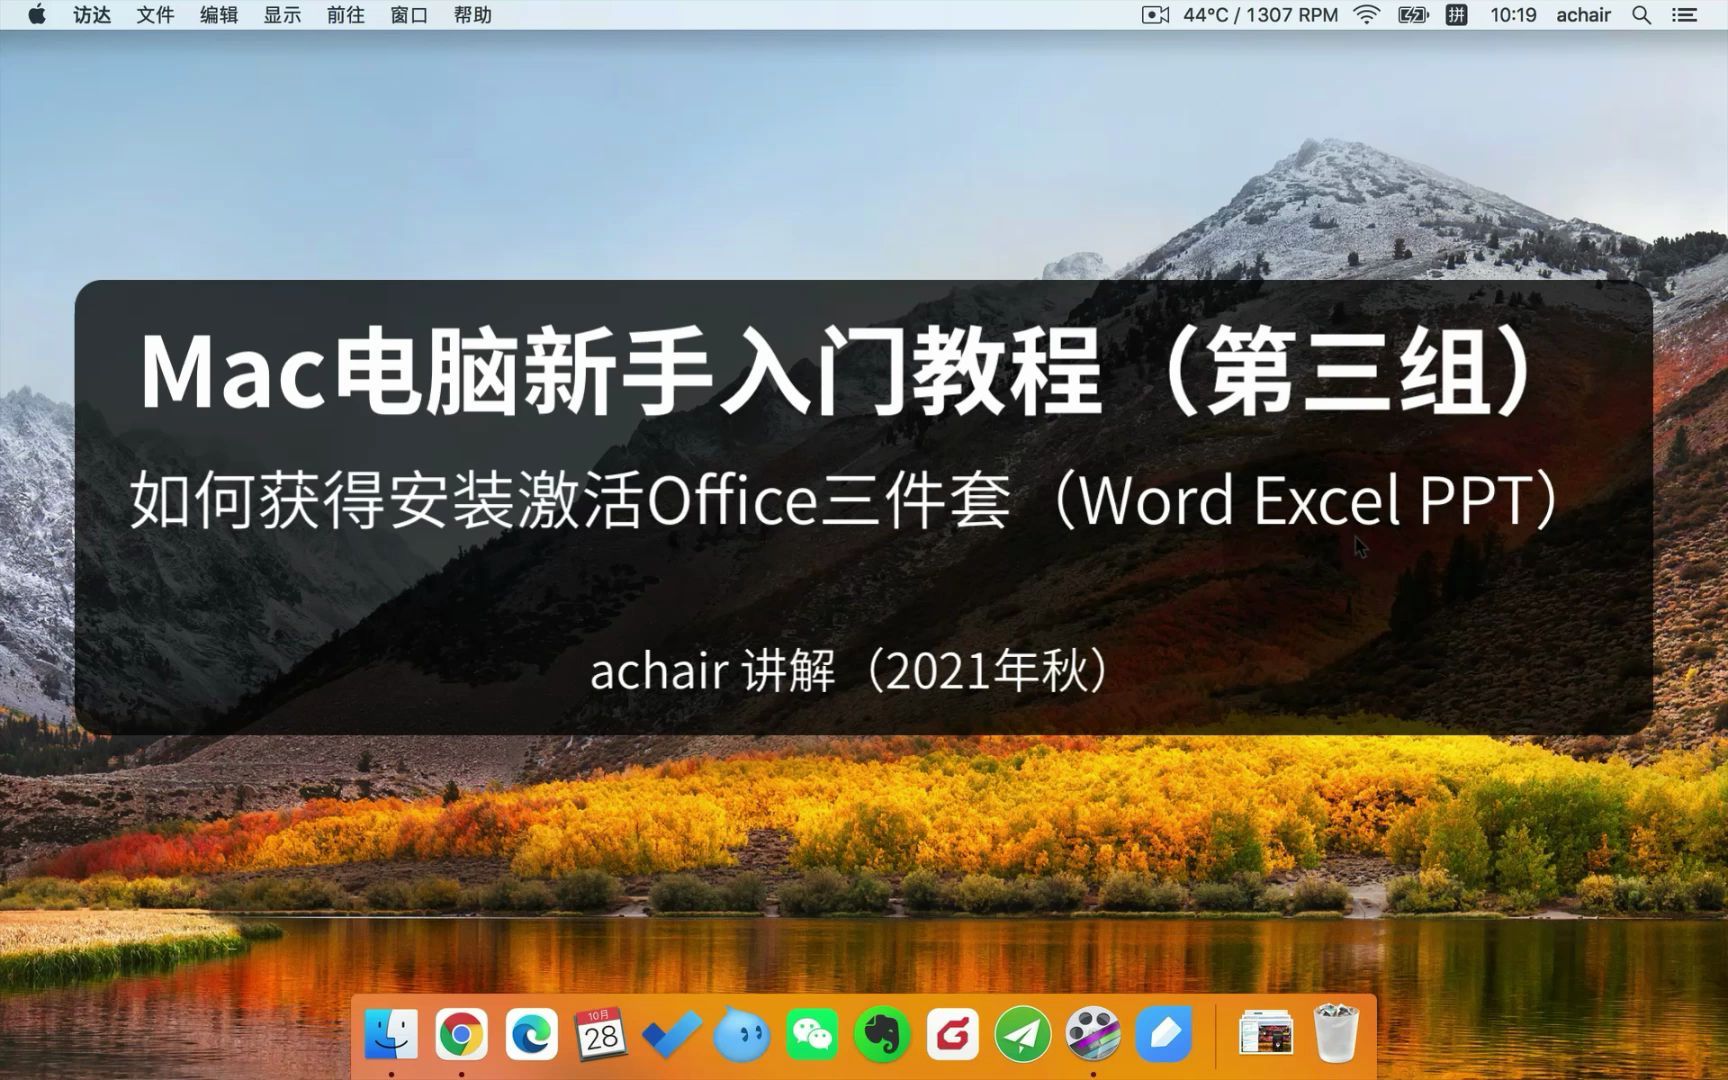This screenshot has height=1080, width=1728.
Task: Launch WeChat from the Dock
Action: click(x=812, y=1034)
